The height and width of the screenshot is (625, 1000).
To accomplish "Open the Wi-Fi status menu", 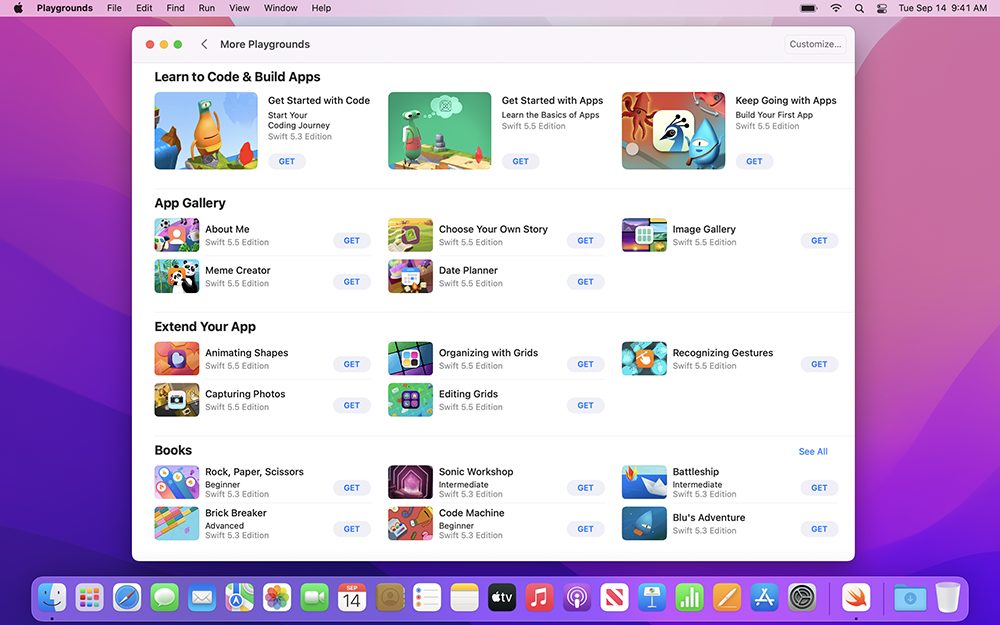I will click(x=836, y=8).
